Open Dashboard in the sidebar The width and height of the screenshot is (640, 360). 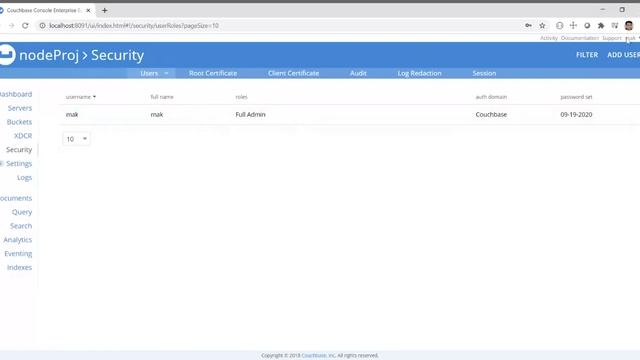16,94
